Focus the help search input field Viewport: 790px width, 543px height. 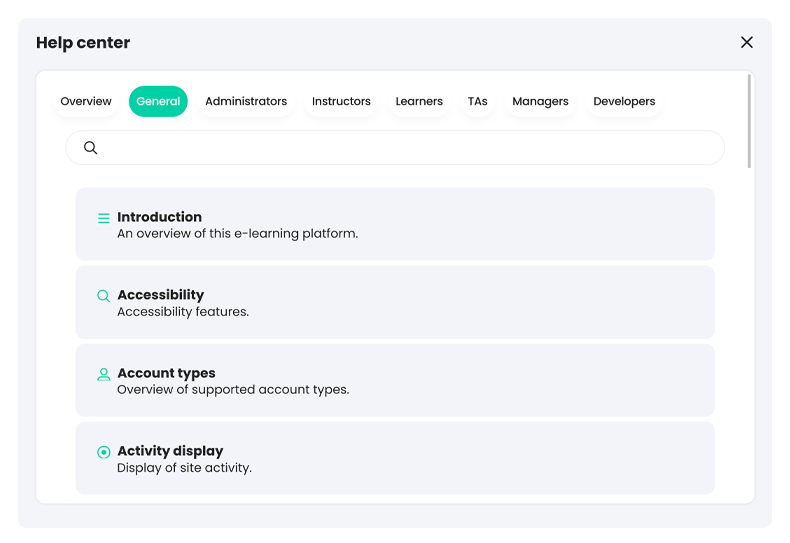point(395,148)
